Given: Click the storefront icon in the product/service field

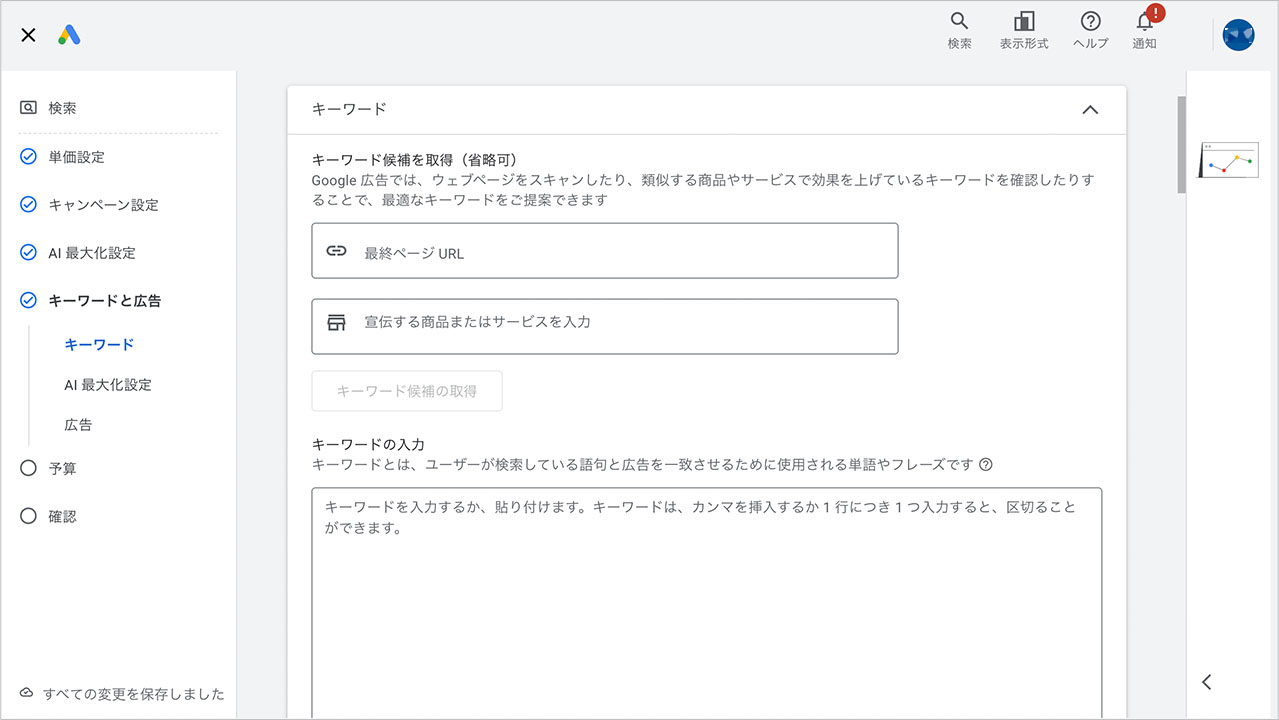Looking at the screenshot, I should click(x=336, y=325).
